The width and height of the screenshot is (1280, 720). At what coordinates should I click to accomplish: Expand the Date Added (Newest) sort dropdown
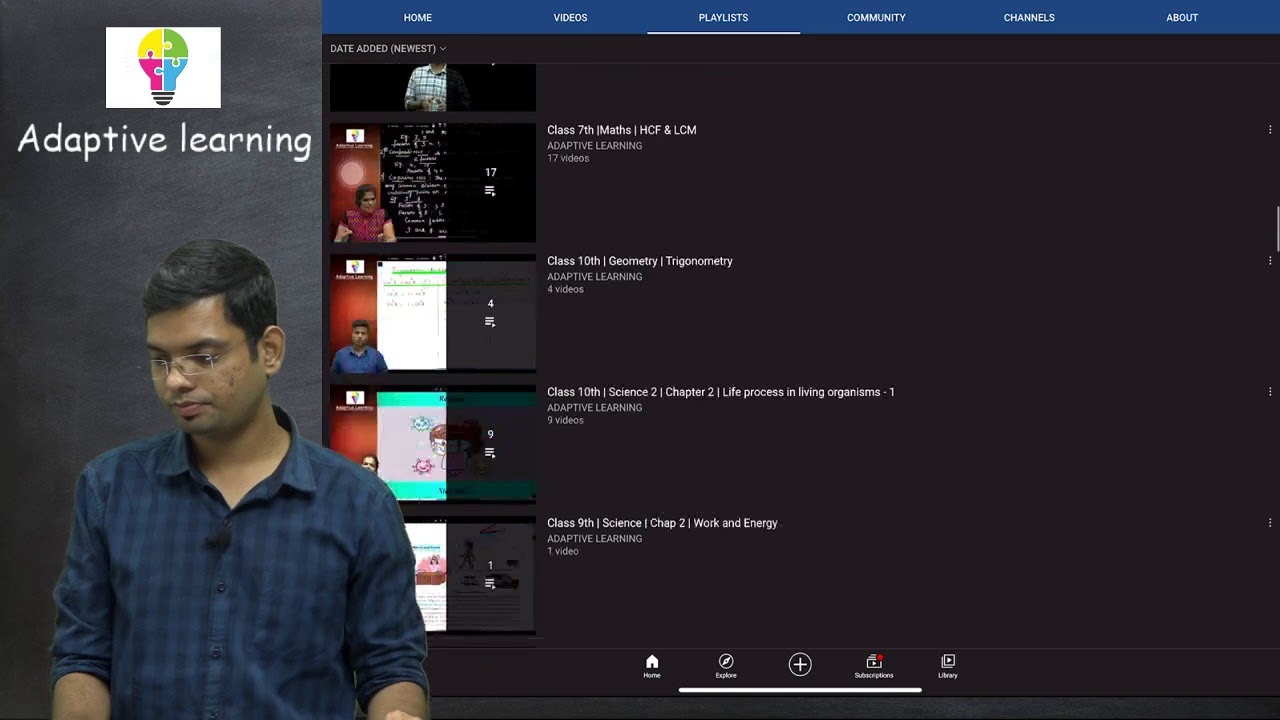[x=388, y=48]
